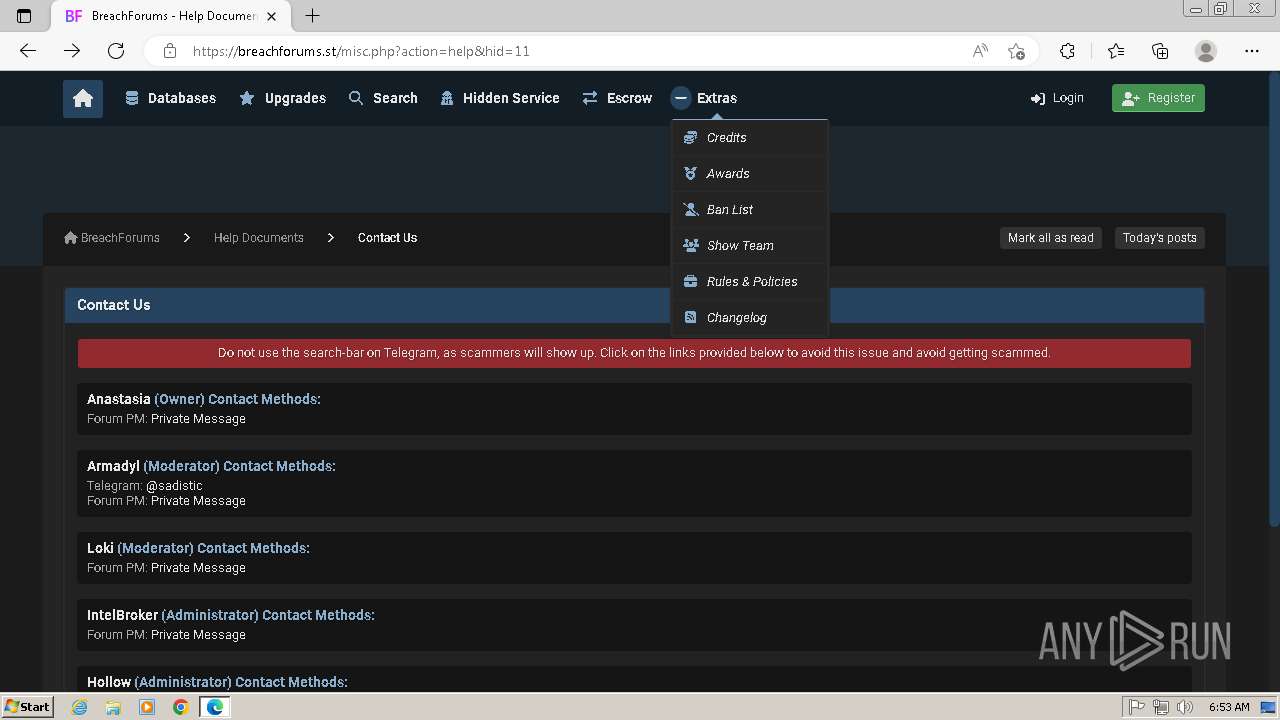Select Awards from Extras menu

coord(749,174)
